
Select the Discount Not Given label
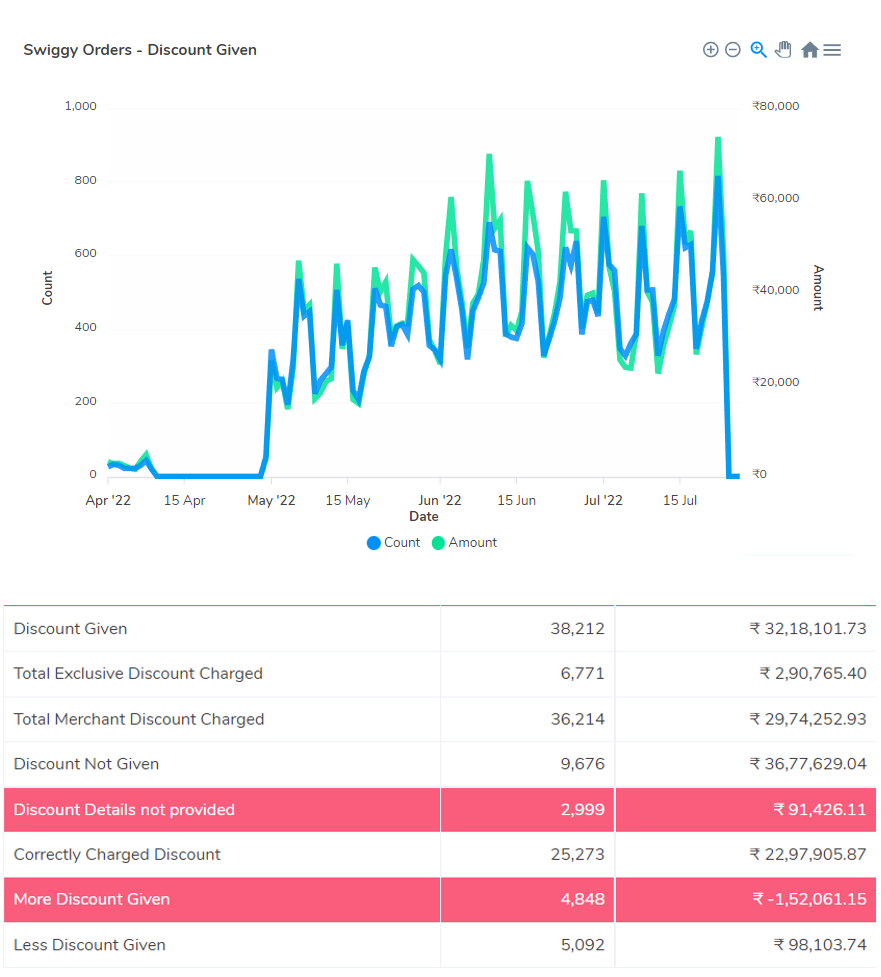87,764
